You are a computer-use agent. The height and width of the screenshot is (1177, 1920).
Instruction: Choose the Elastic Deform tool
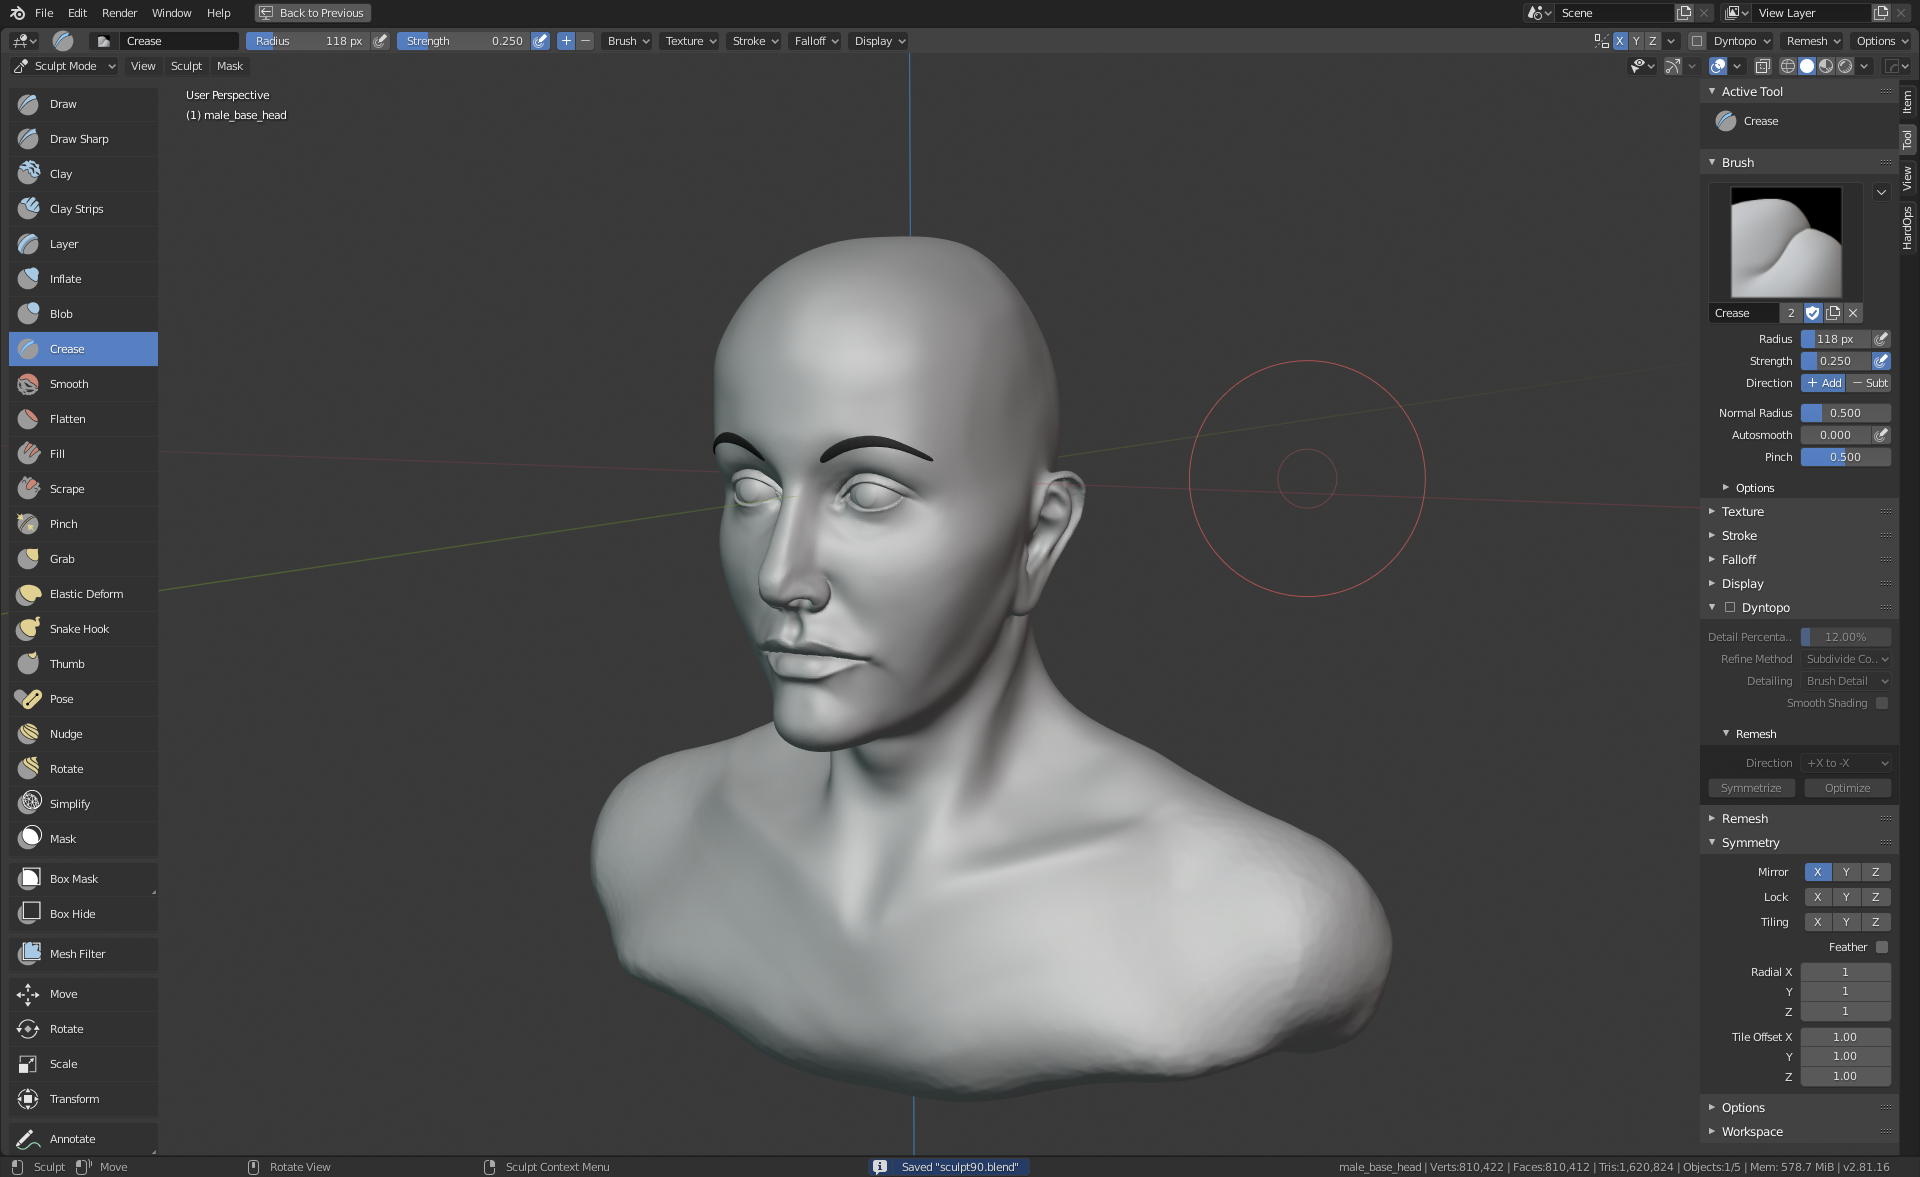pos(86,594)
